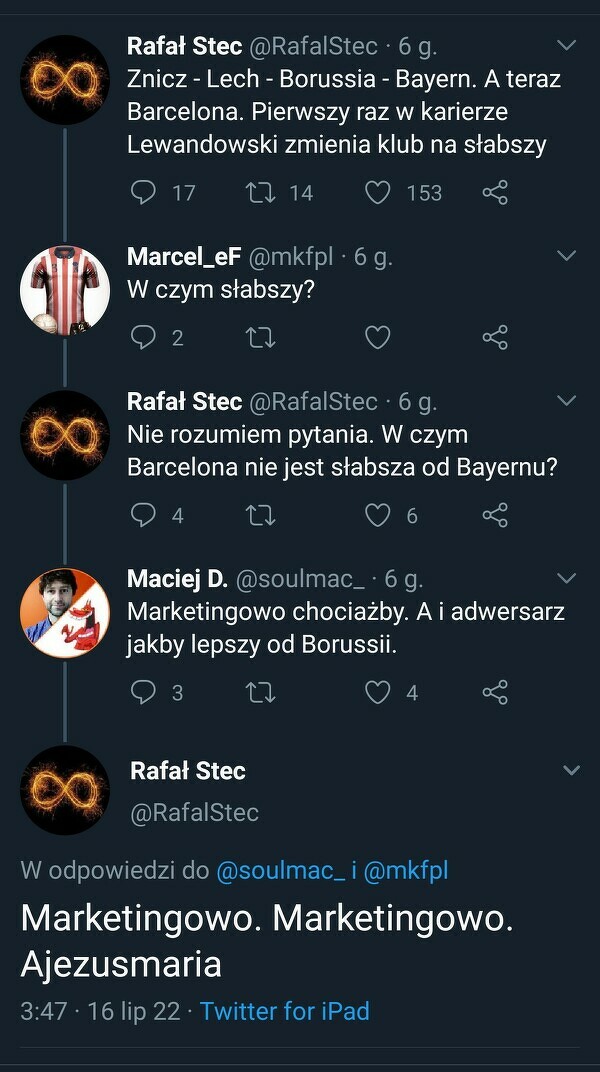This screenshot has width=600, height=1072.
Task: Reply to Marcel_eF's 'W czym słabszy?' tweet
Action: pos(144,338)
